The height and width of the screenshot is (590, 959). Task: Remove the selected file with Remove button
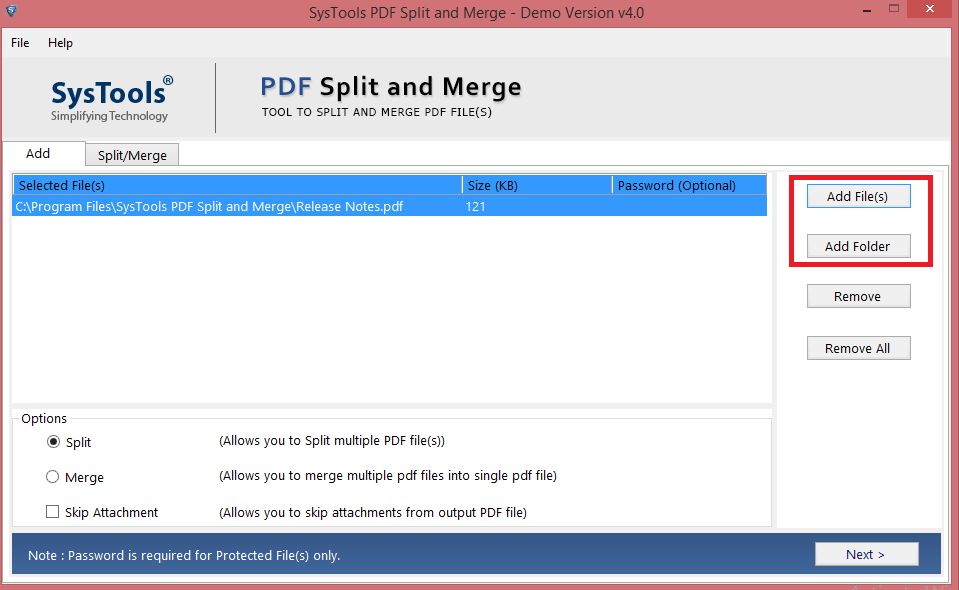[x=858, y=297]
